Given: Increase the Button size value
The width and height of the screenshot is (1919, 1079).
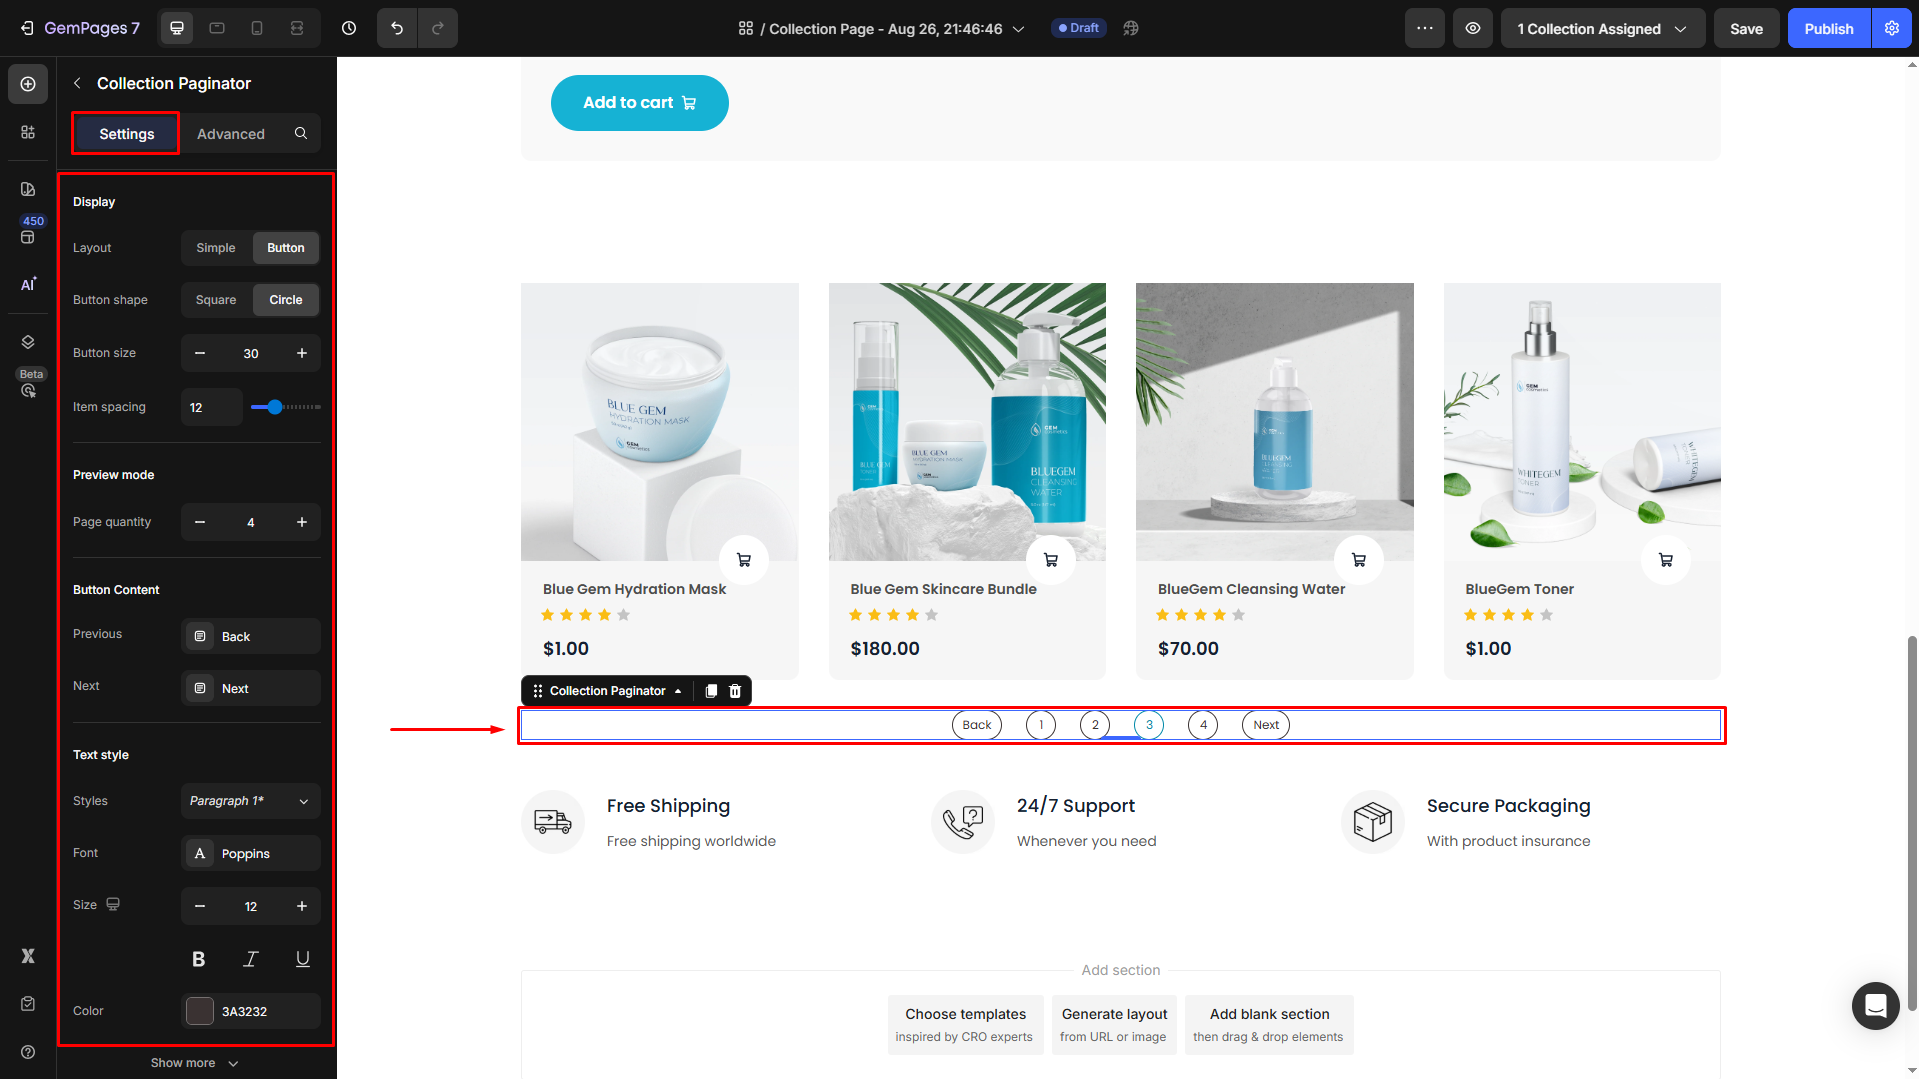Looking at the screenshot, I should (x=302, y=353).
